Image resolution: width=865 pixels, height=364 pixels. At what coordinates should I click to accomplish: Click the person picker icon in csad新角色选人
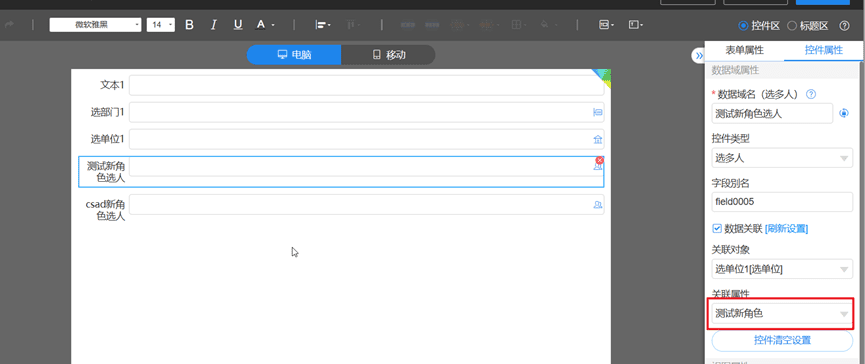(x=597, y=205)
